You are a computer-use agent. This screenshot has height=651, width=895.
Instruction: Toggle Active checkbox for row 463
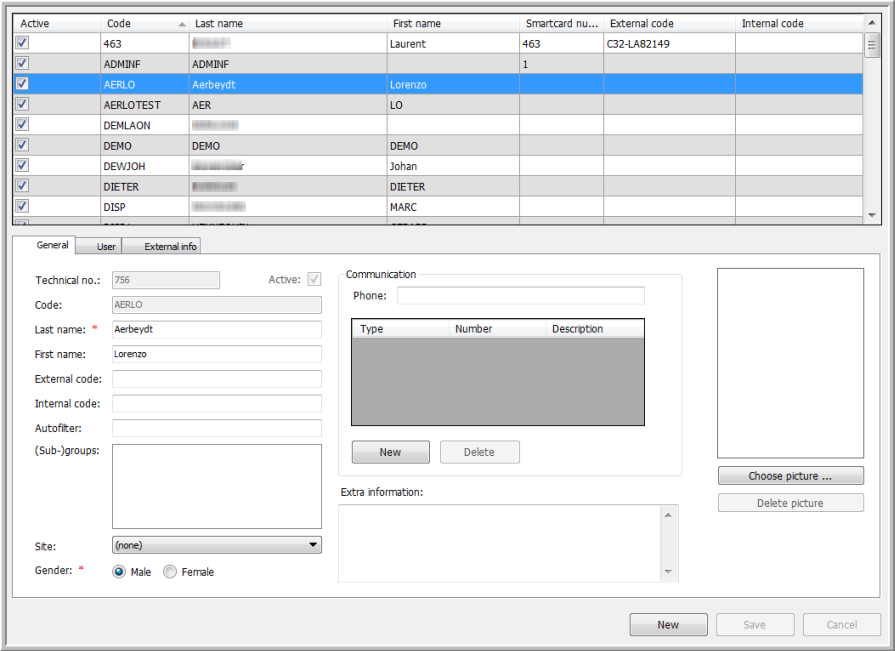pos(23,43)
